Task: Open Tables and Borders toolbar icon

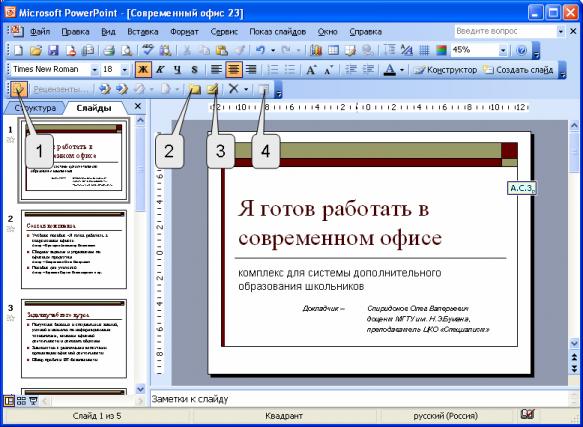Action: point(350,50)
